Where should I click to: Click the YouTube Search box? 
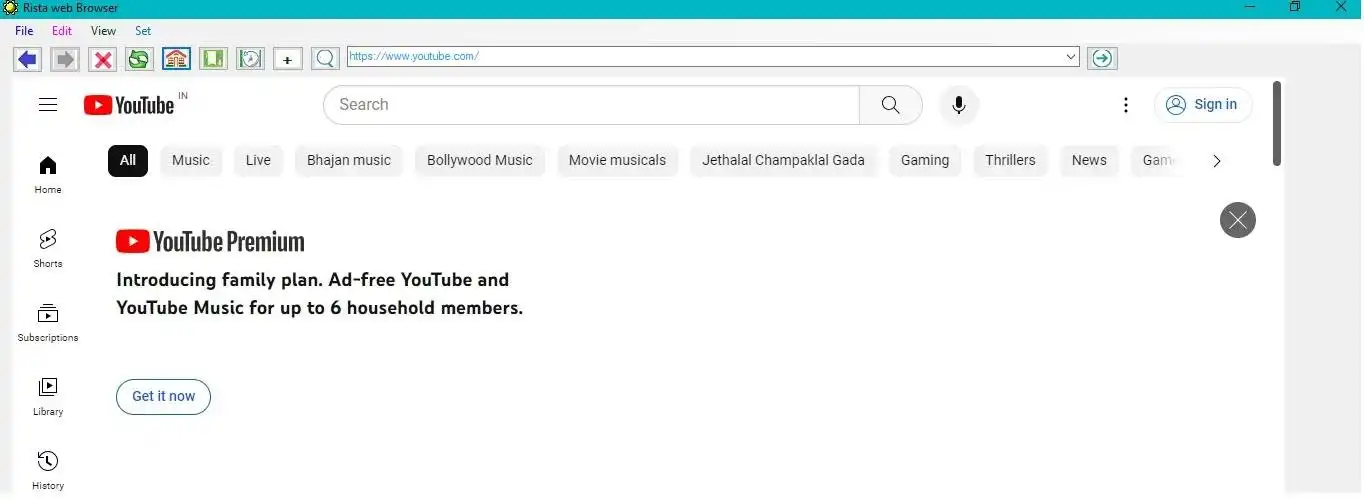coord(591,105)
